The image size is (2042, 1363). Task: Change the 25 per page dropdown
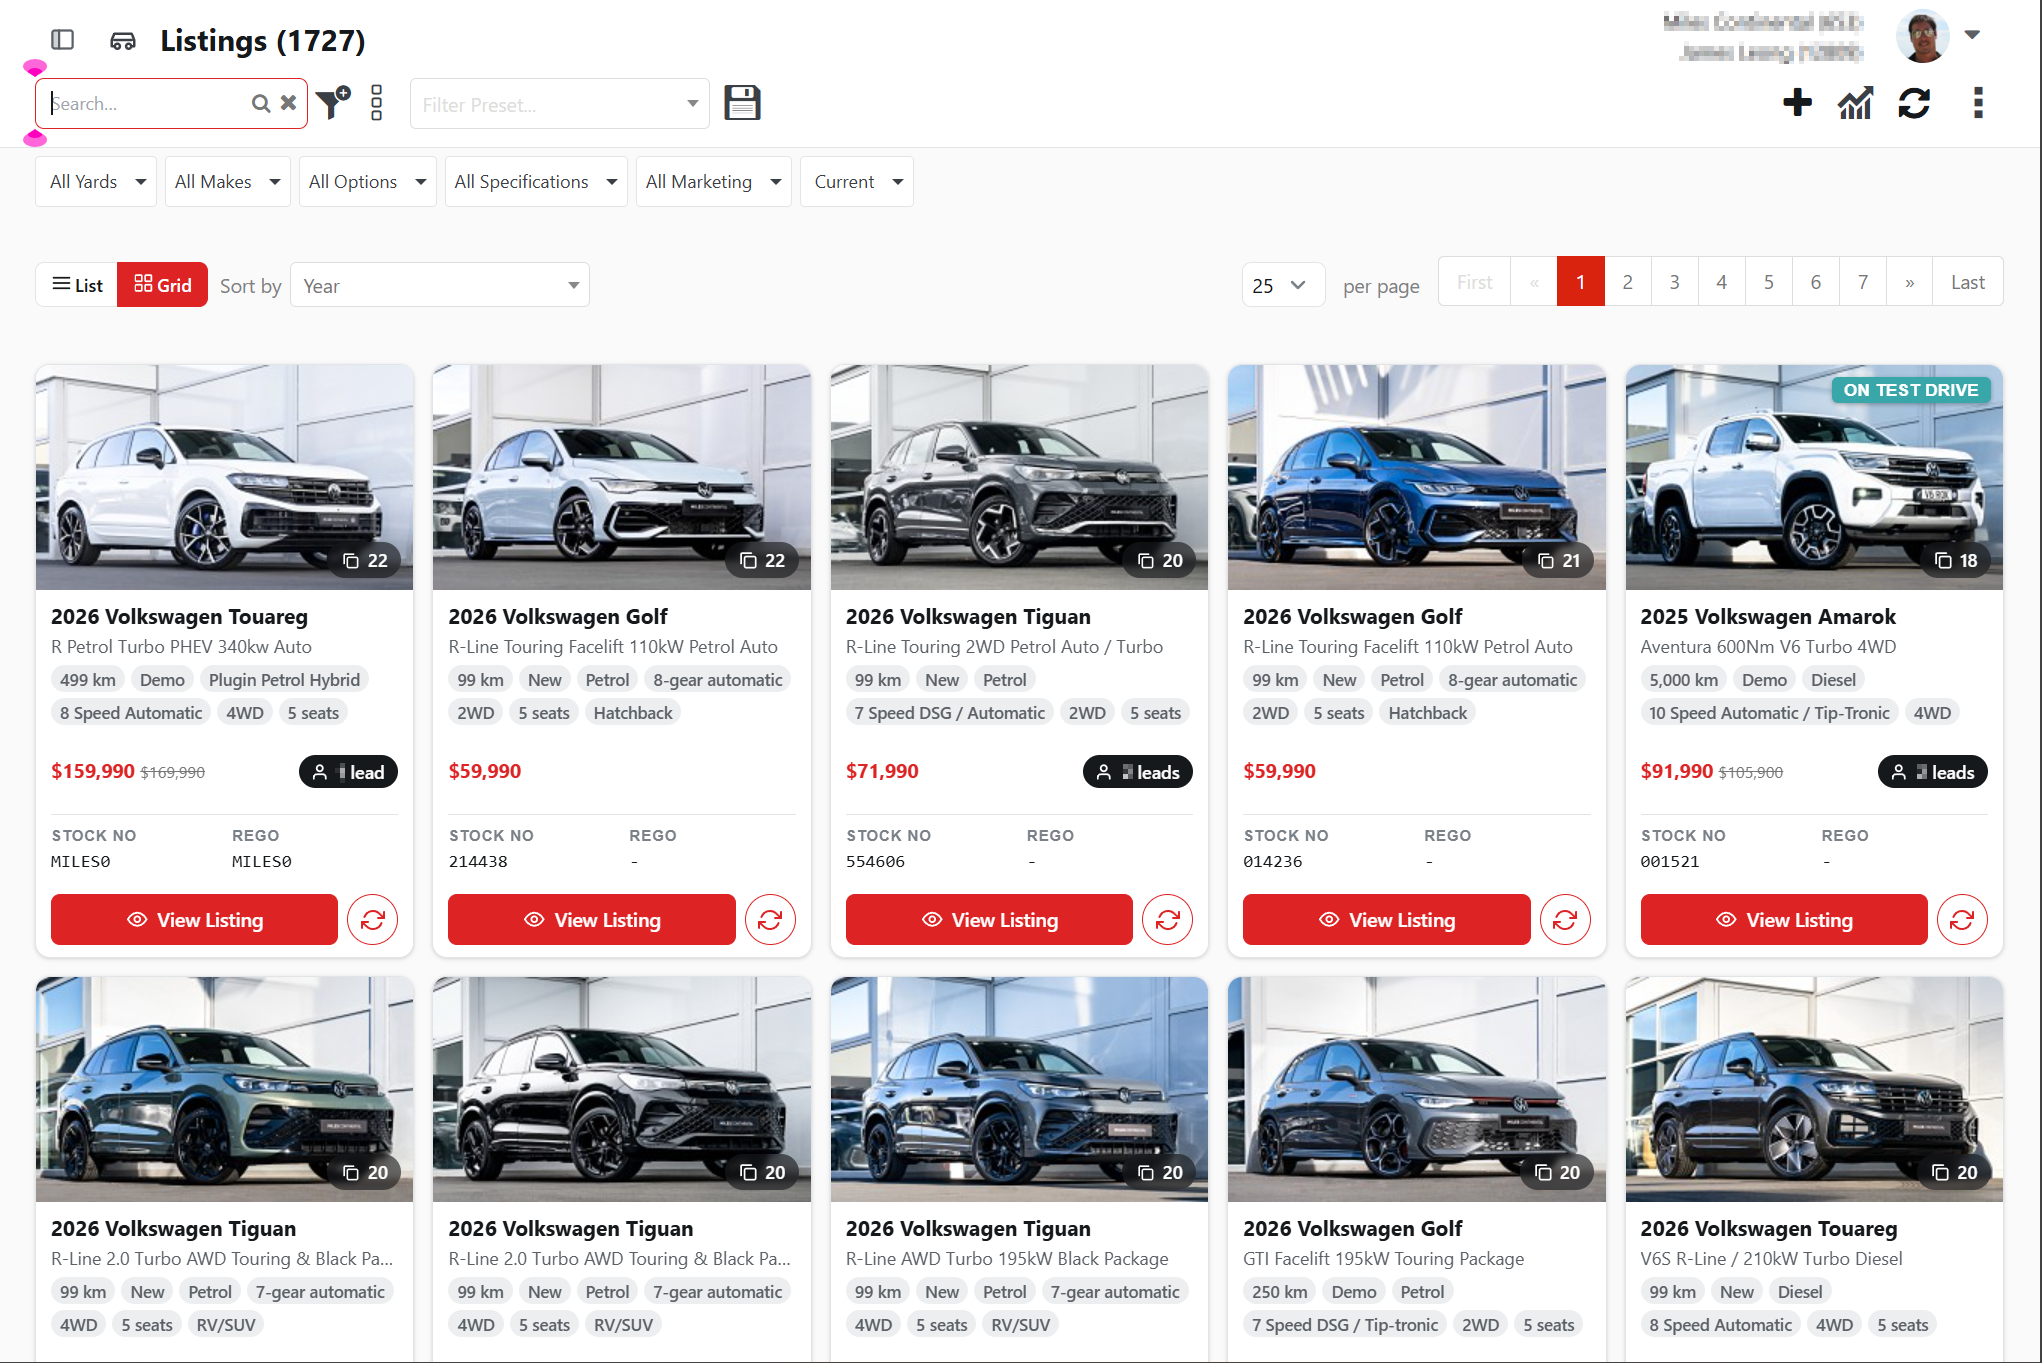[1283, 286]
